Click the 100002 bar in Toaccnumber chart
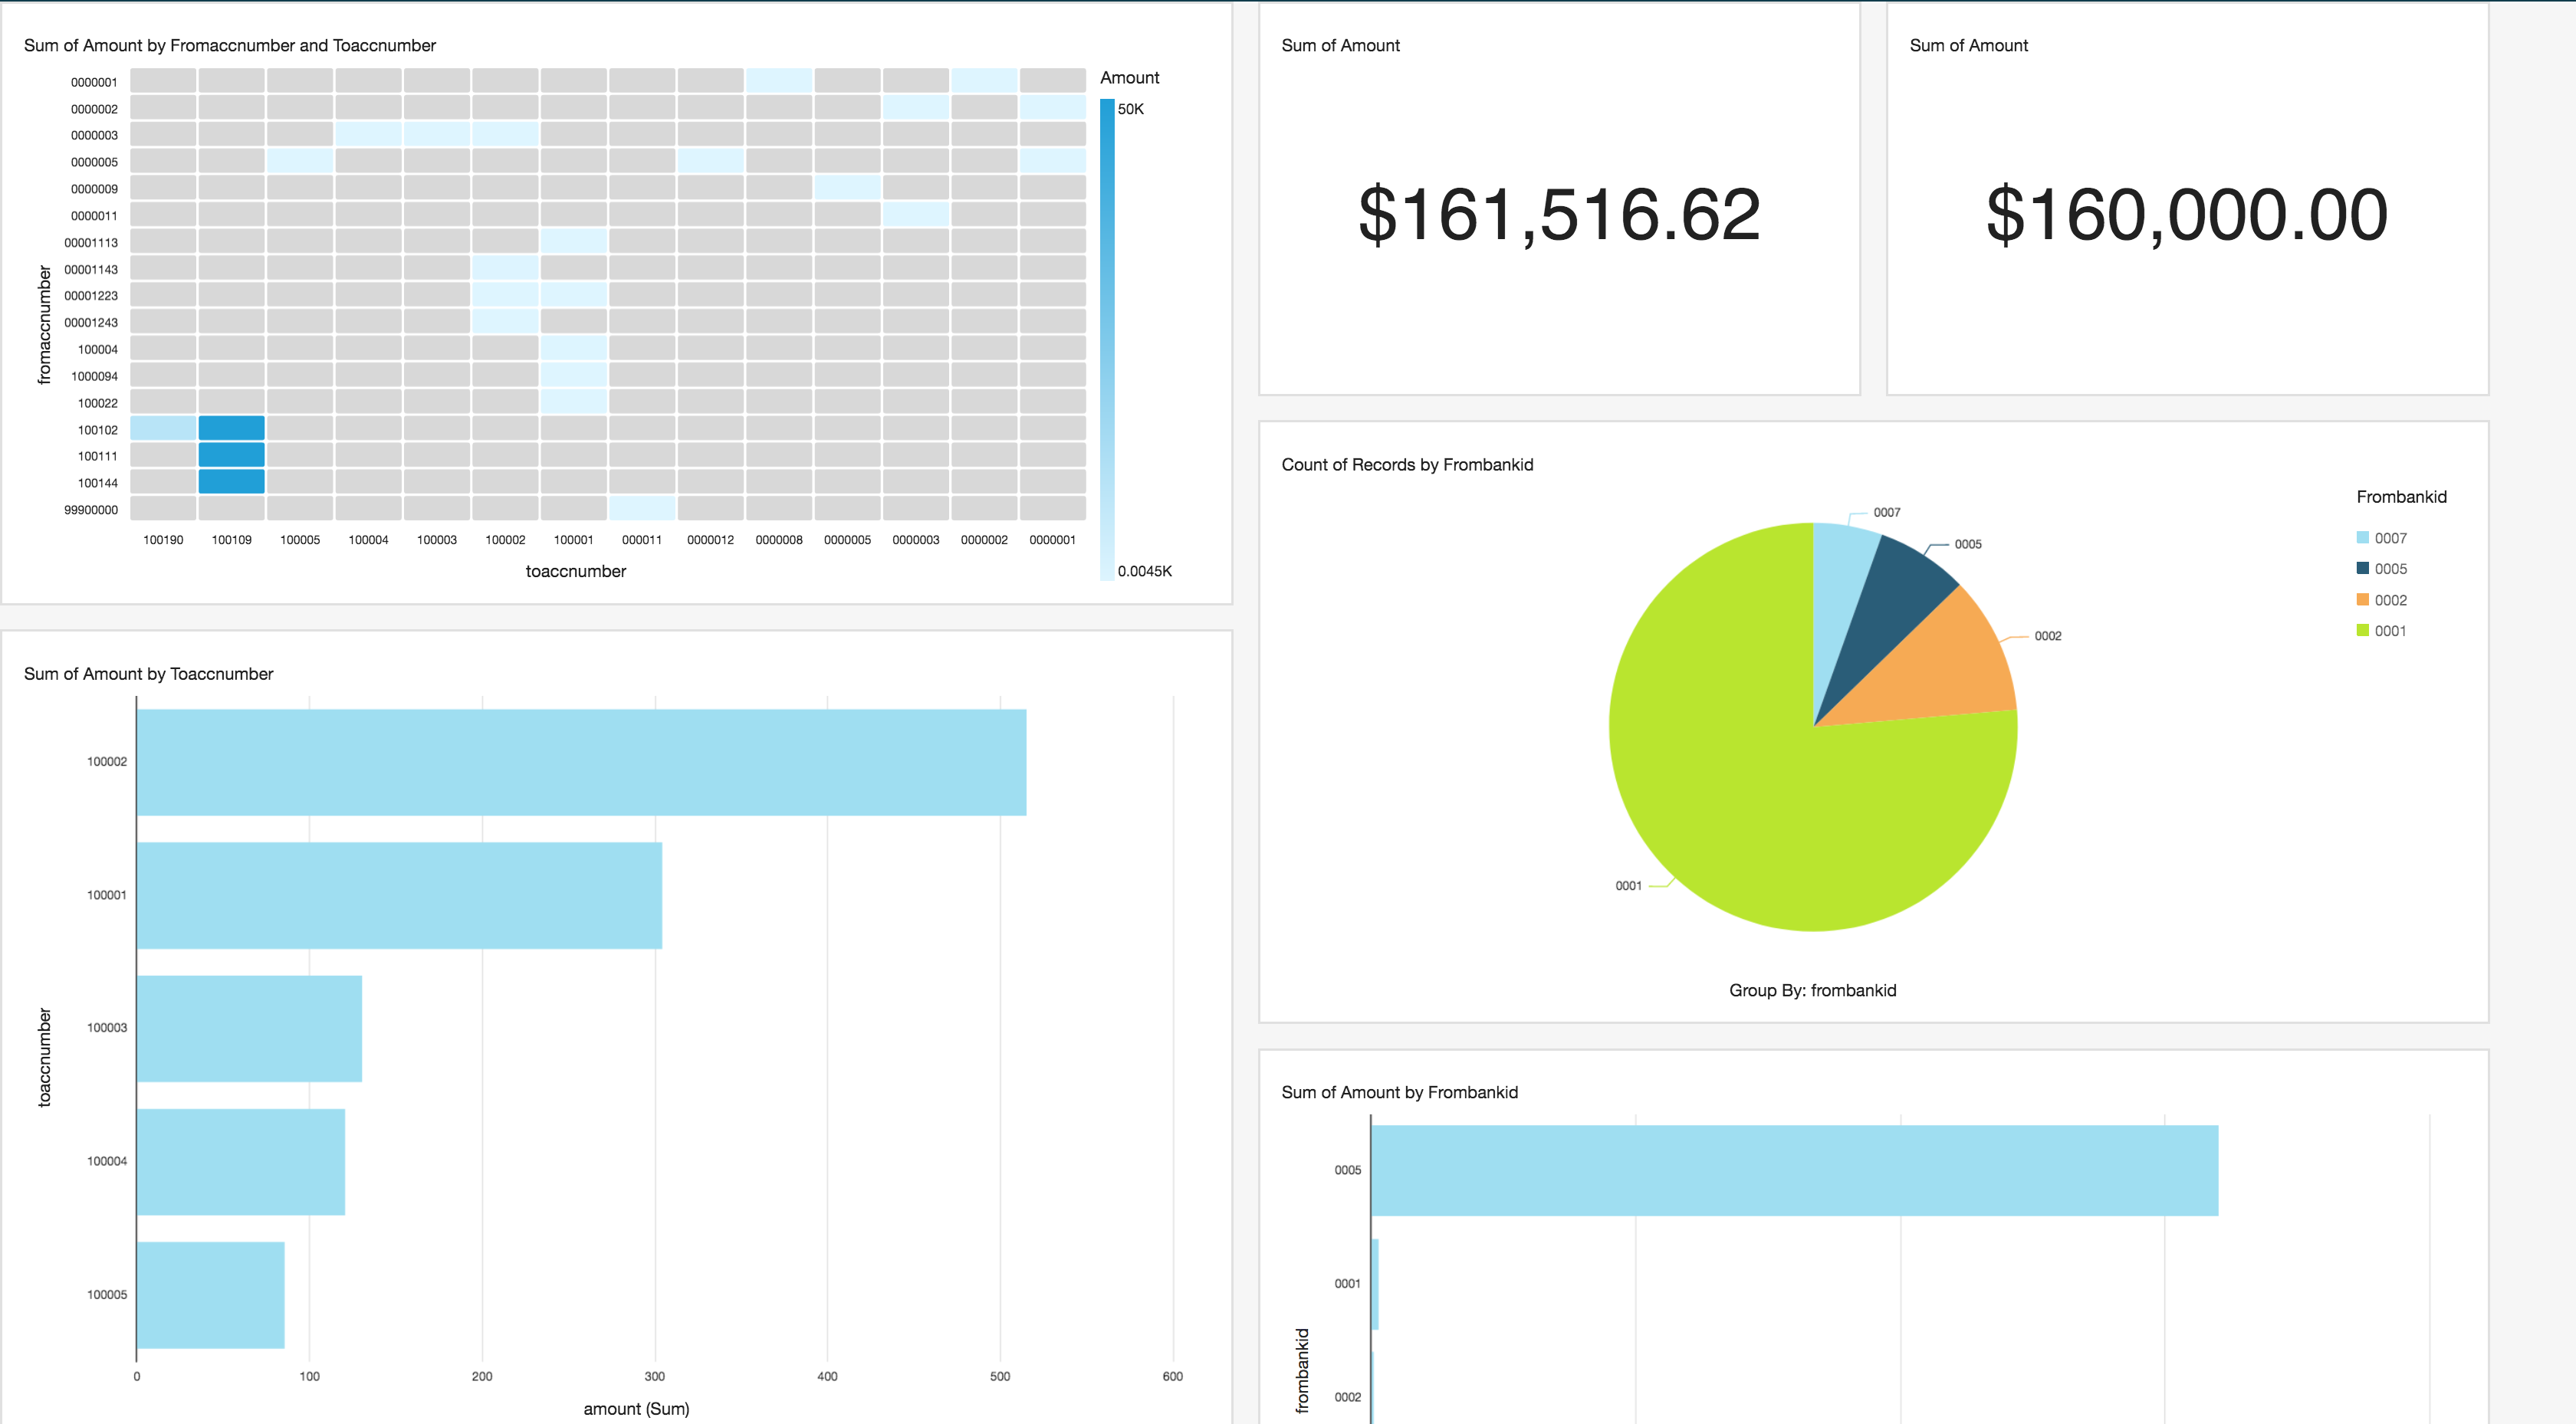This screenshot has width=2576, height=1424. pos(580,762)
